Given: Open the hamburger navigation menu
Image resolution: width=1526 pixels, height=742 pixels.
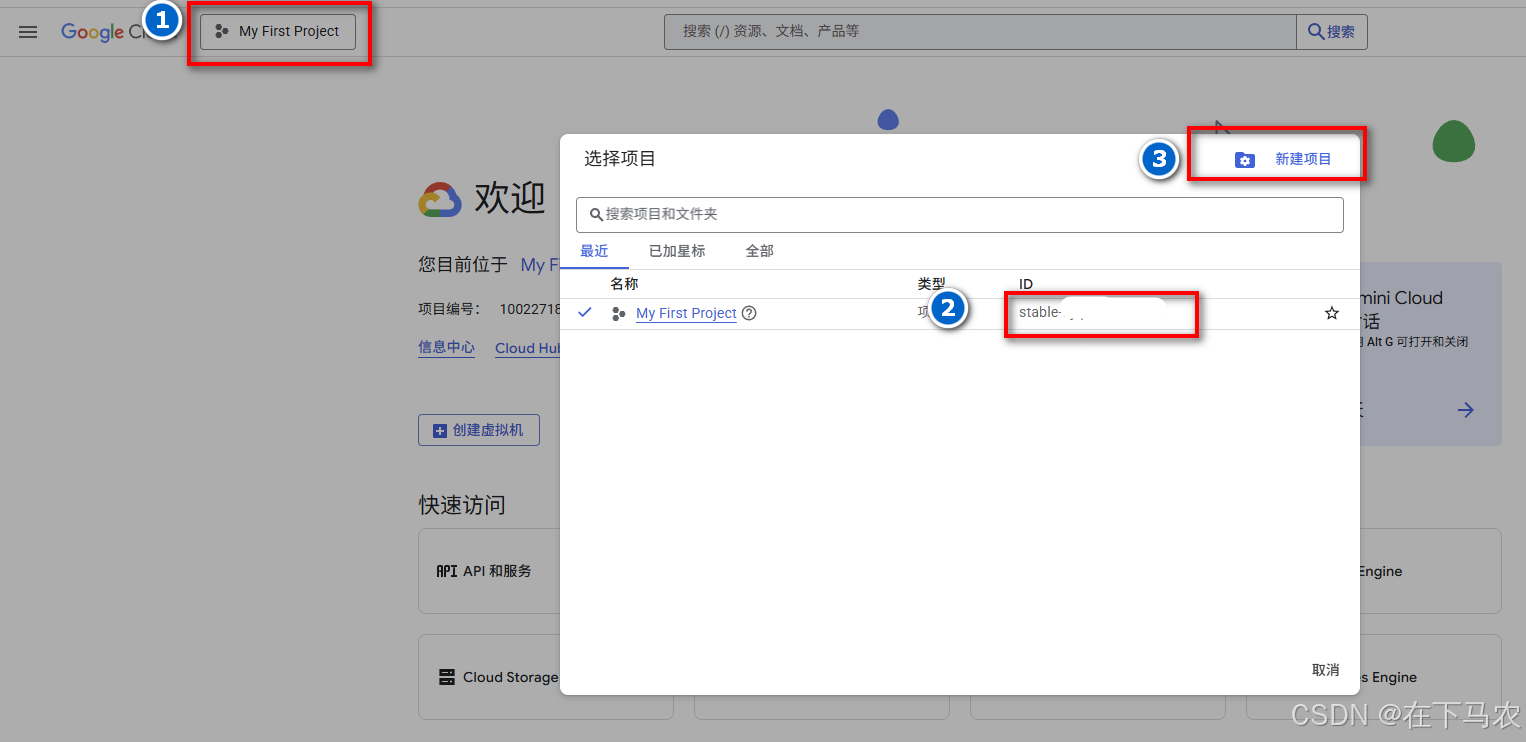Looking at the screenshot, I should [x=28, y=32].
